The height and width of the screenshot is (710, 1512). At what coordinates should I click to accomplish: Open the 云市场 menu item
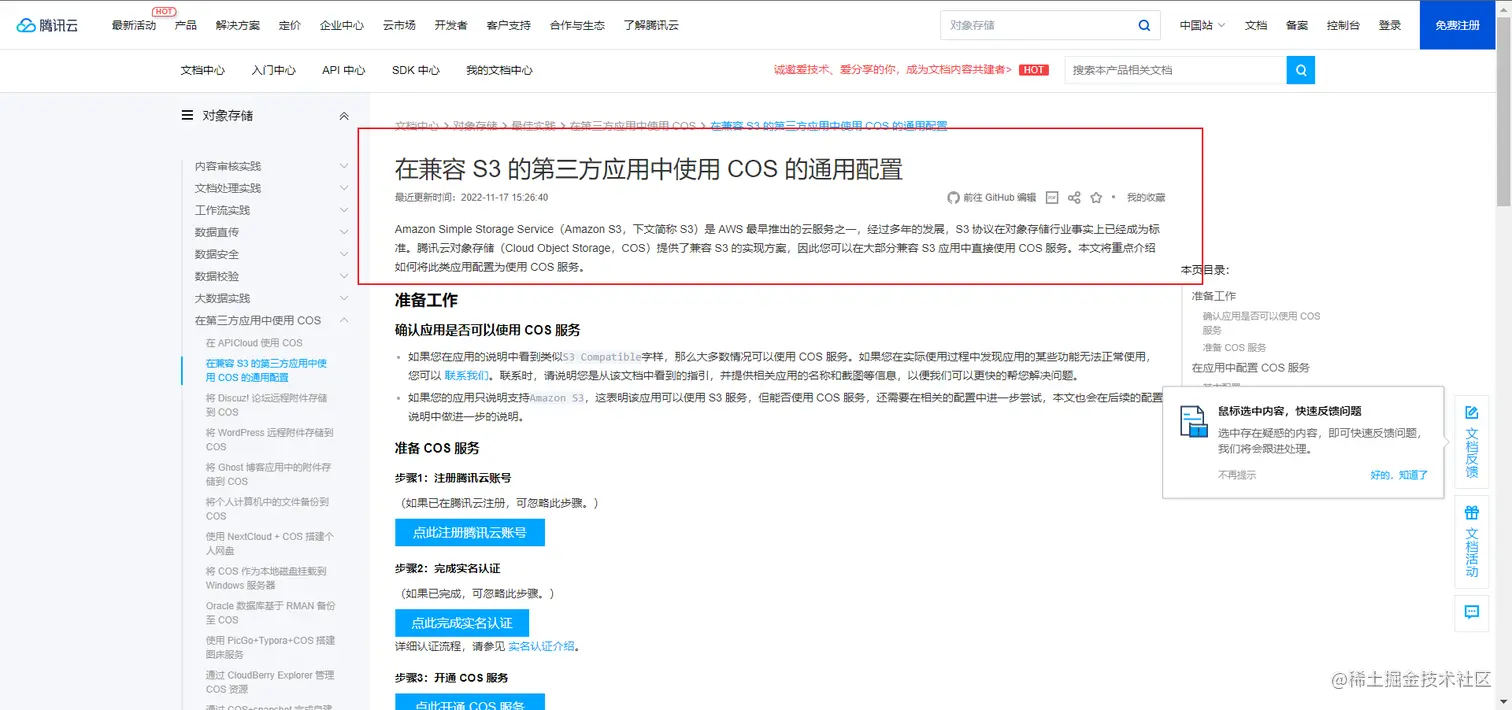tap(399, 25)
